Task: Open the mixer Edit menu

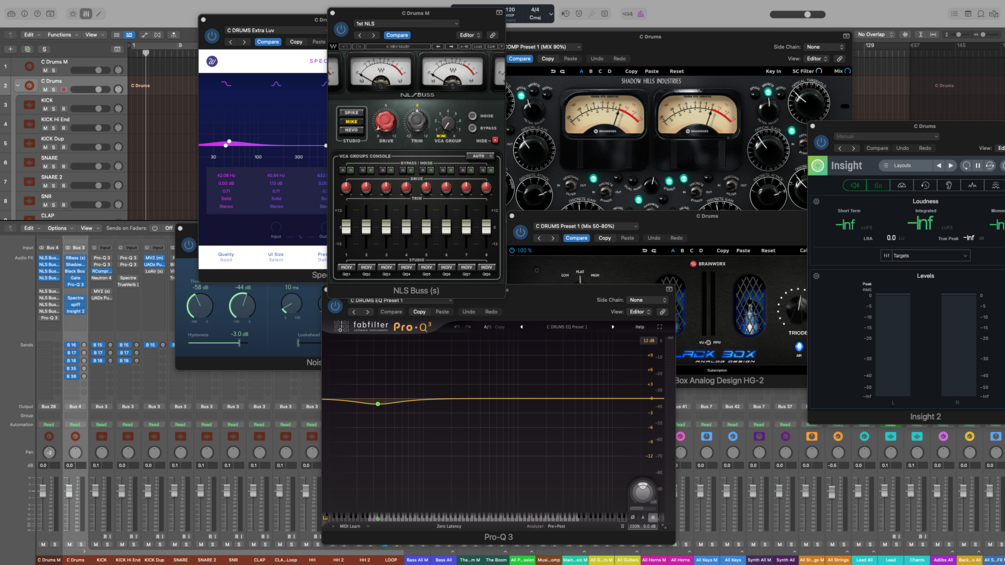Action: pos(30,228)
